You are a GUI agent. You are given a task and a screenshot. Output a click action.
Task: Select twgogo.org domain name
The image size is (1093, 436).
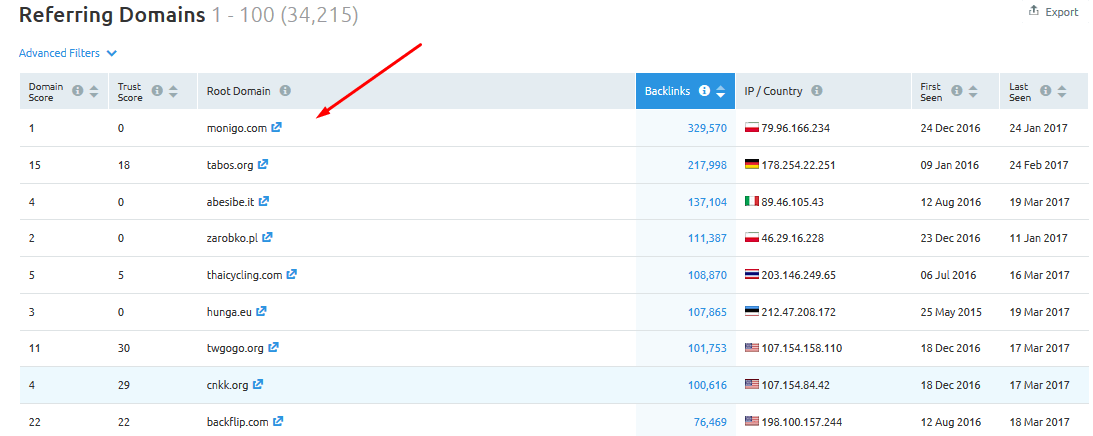[236, 348]
